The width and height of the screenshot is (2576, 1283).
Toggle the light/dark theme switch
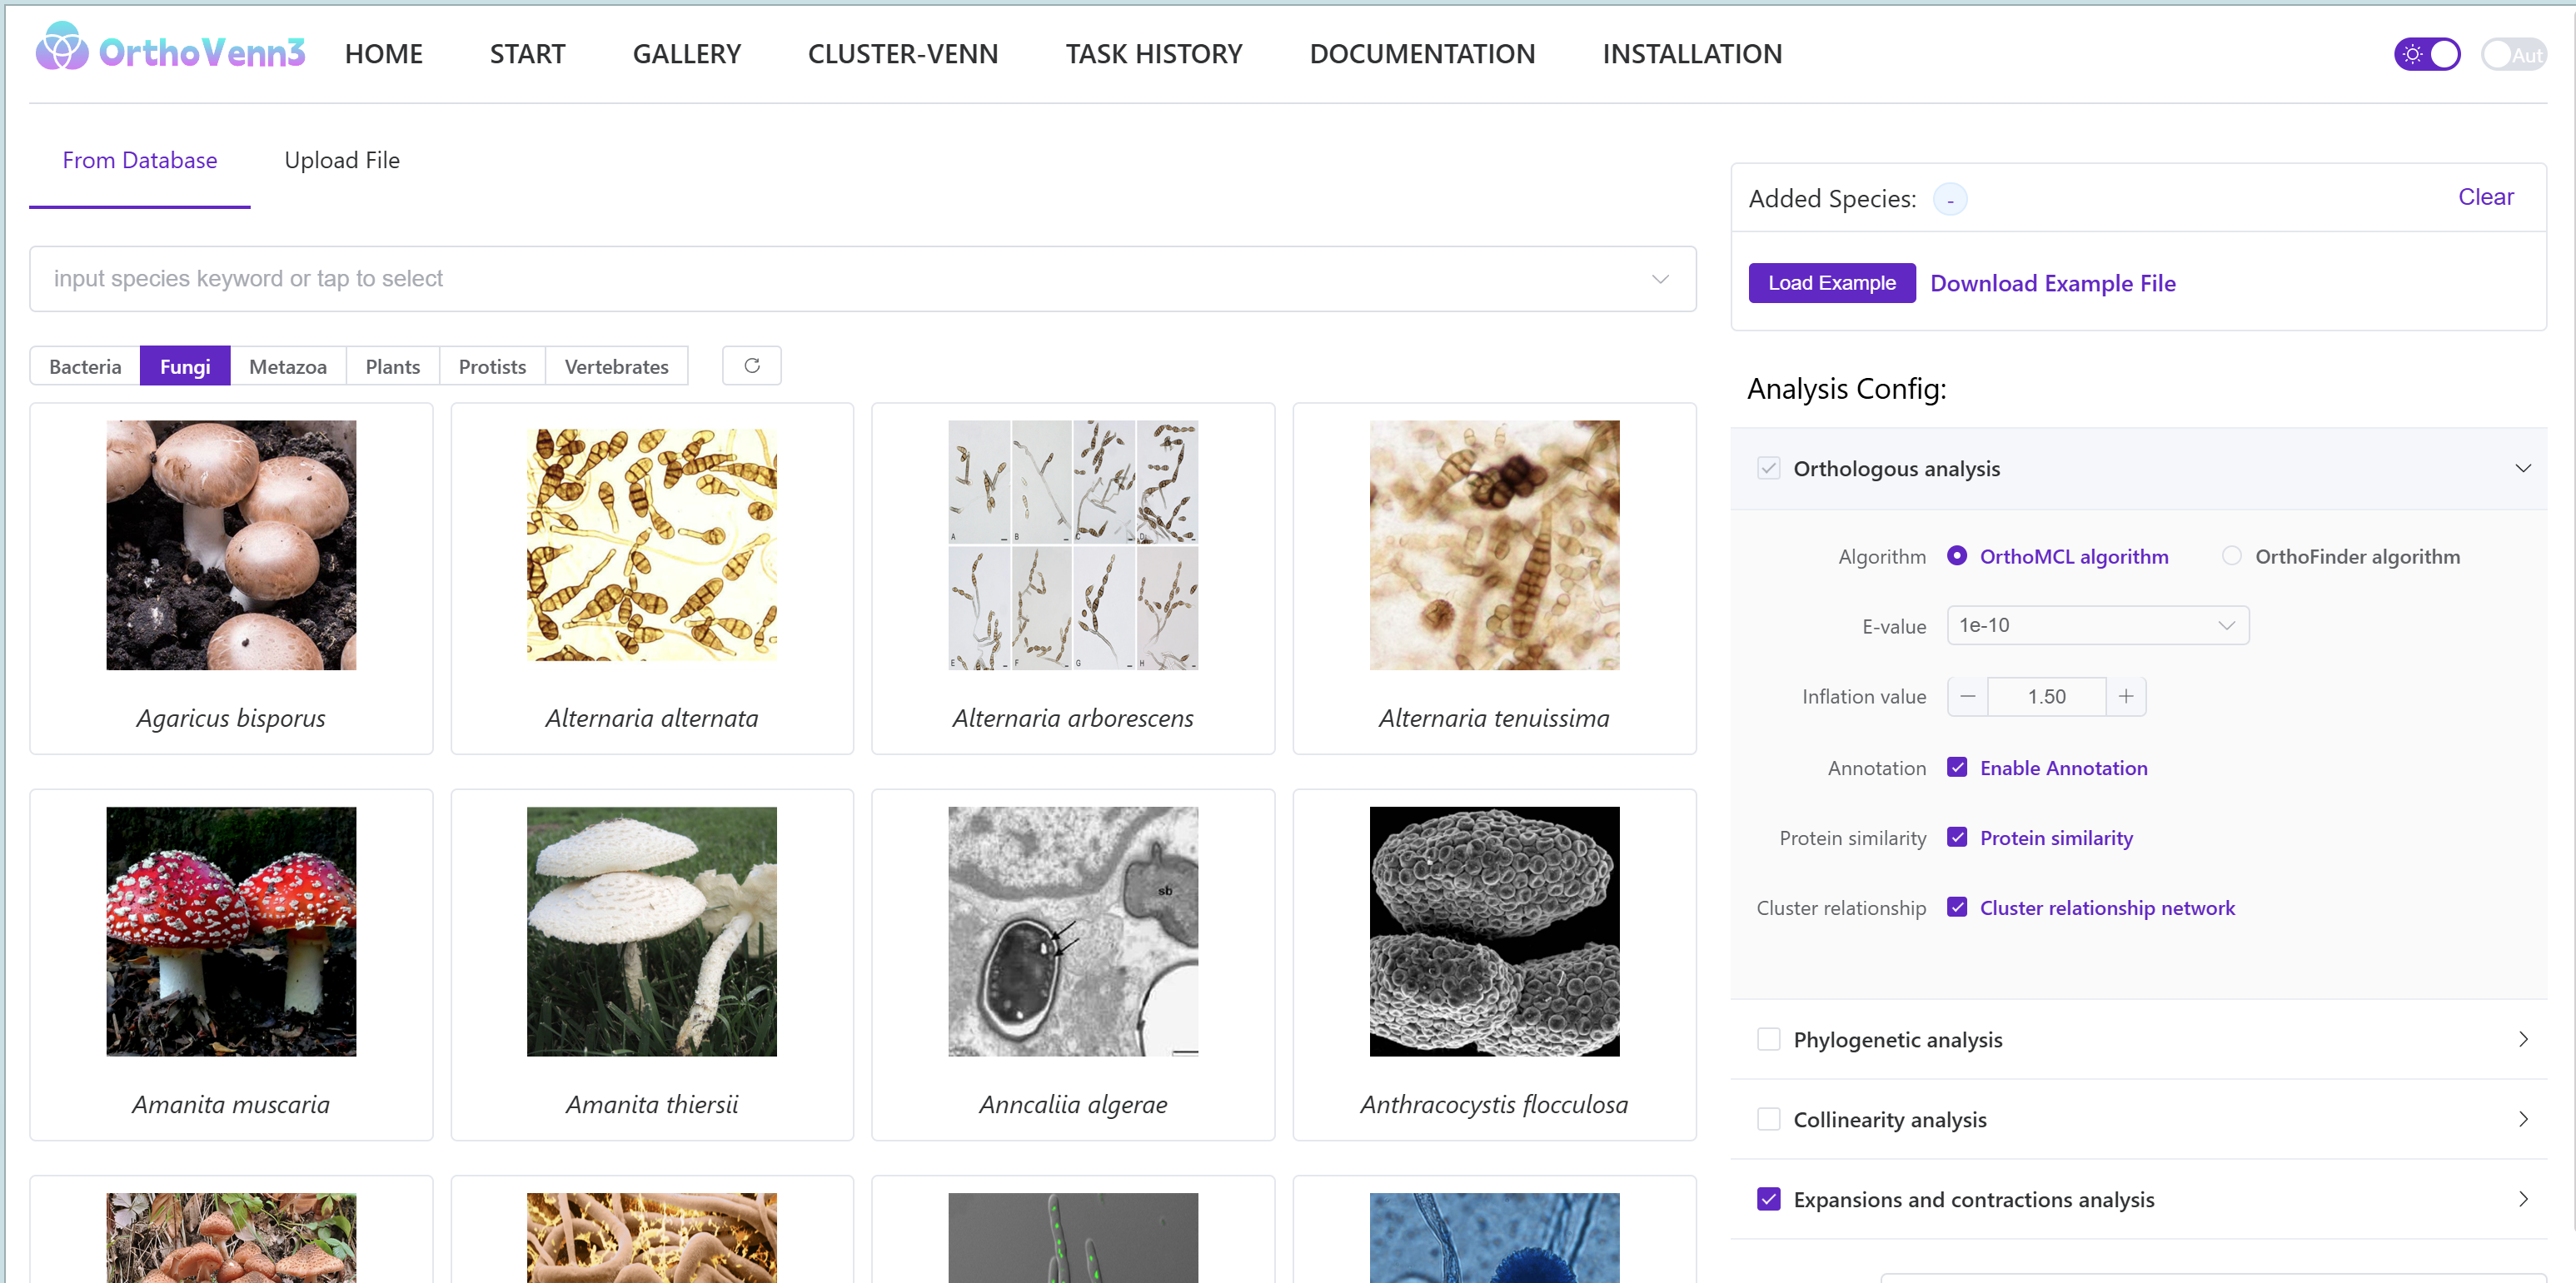tap(2426, 54)
